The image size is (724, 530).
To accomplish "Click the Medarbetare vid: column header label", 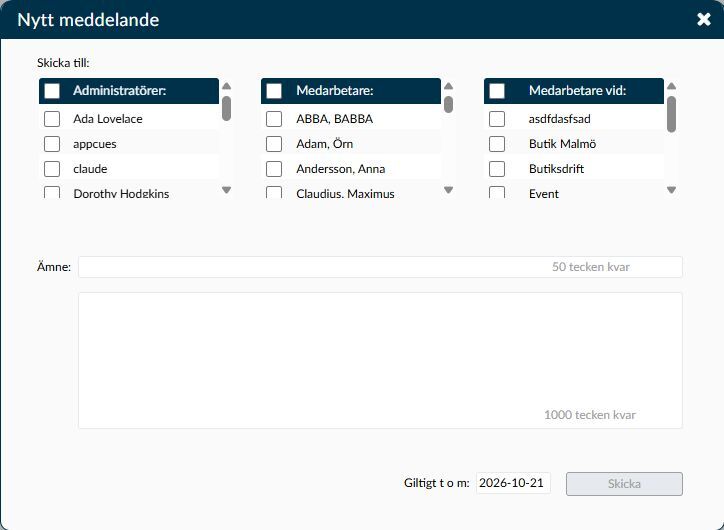I will click(577, 90).
